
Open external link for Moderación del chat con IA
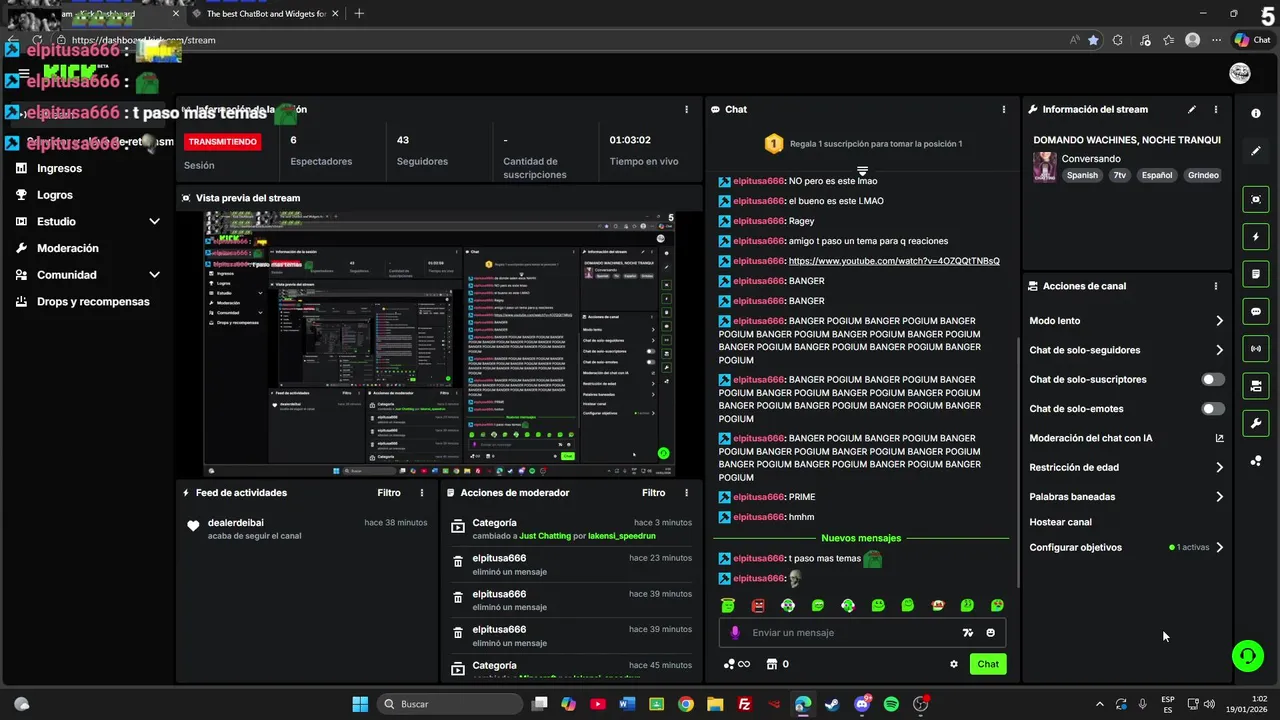pos(1219,438)
